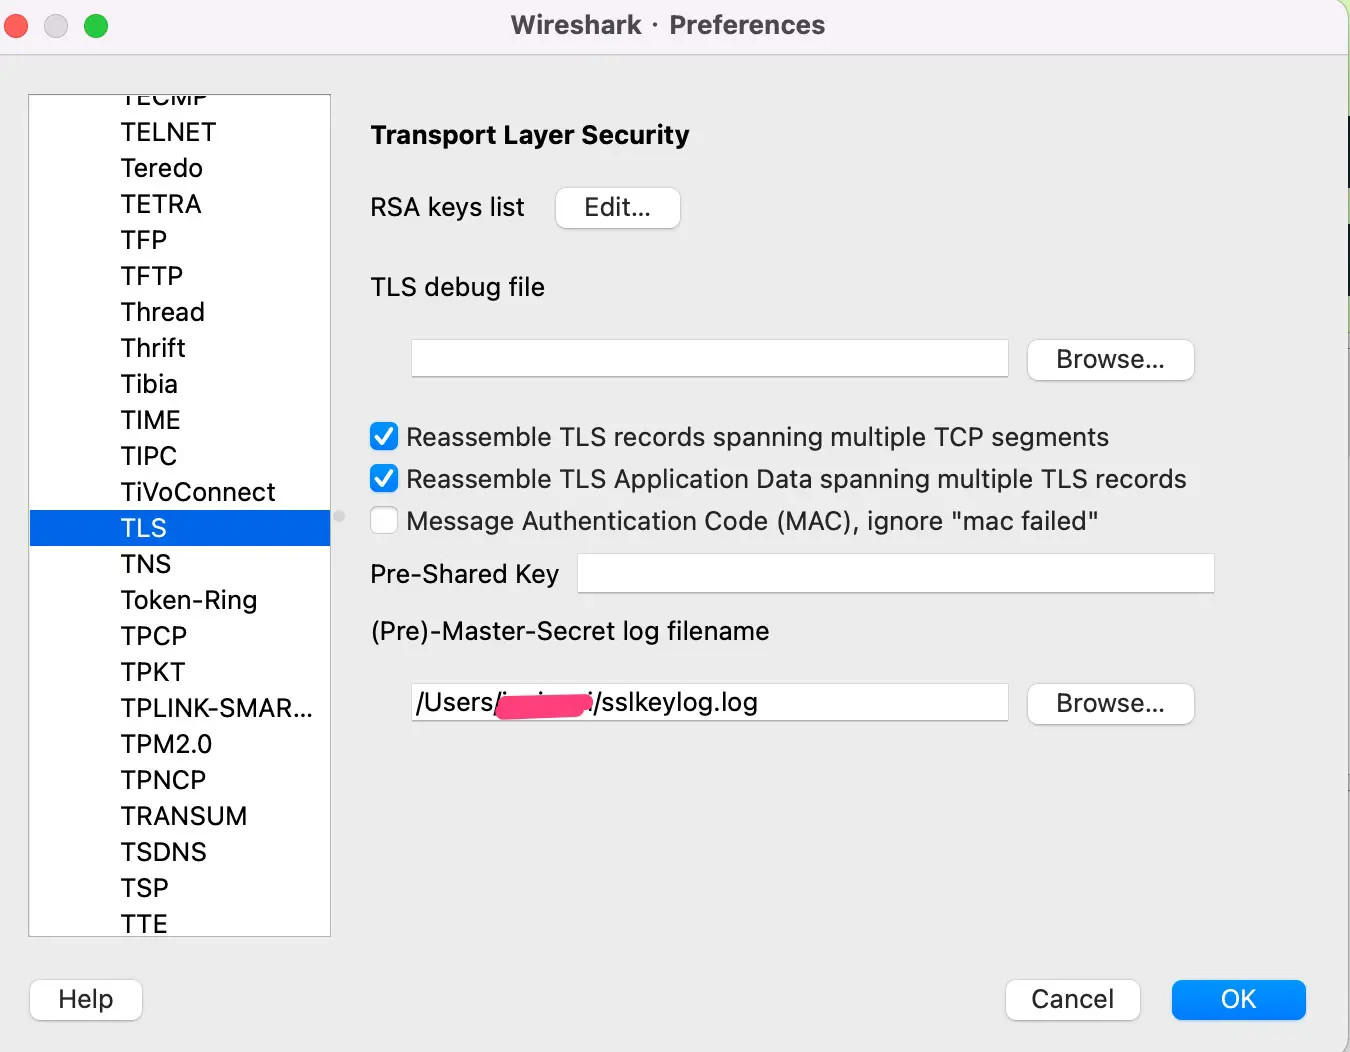The height and width of the screenshot is (1052, 1350).
Task: Choose TFTP from the protocol list
Action: (152, 276)
